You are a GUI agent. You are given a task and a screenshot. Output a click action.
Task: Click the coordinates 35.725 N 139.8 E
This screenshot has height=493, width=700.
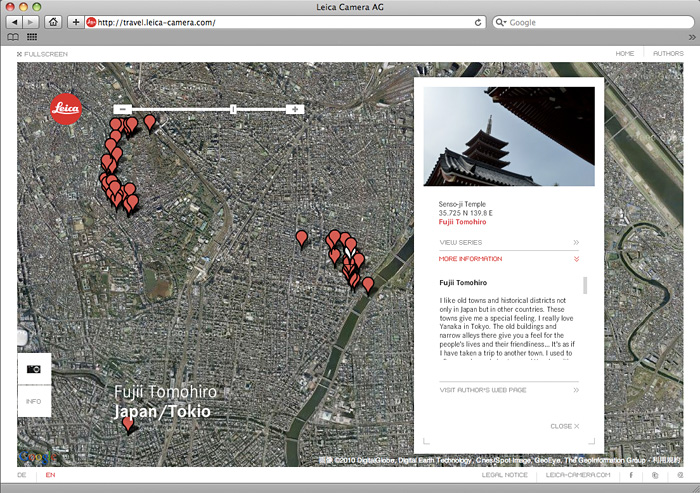coord(465,213)
